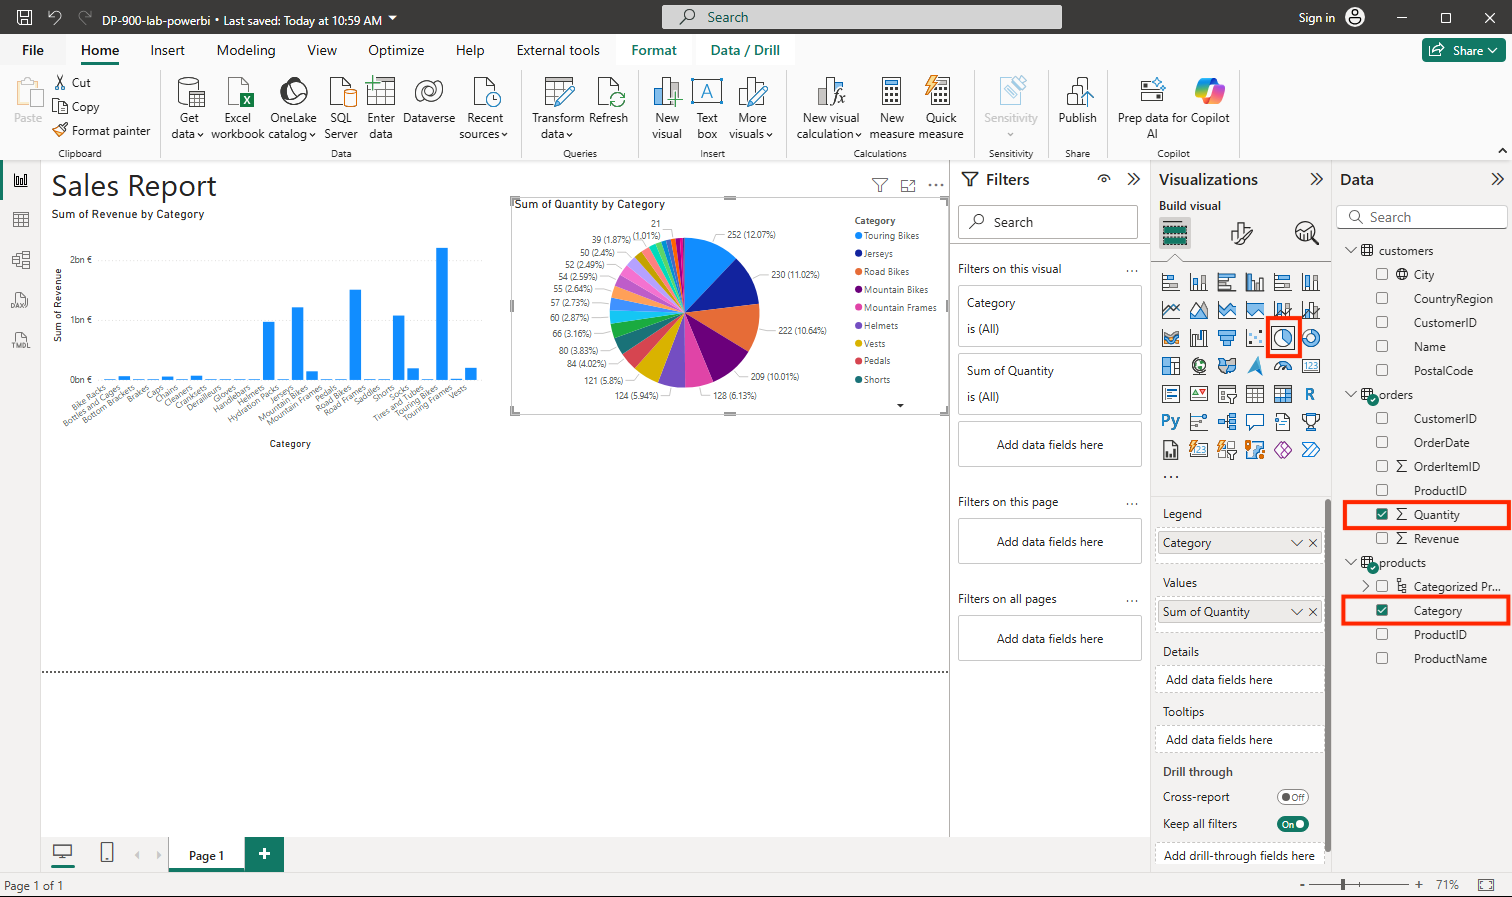Open the Legend Category field dropdown
This screenshot has height=897, width=1512.
tap(1297, 543)
